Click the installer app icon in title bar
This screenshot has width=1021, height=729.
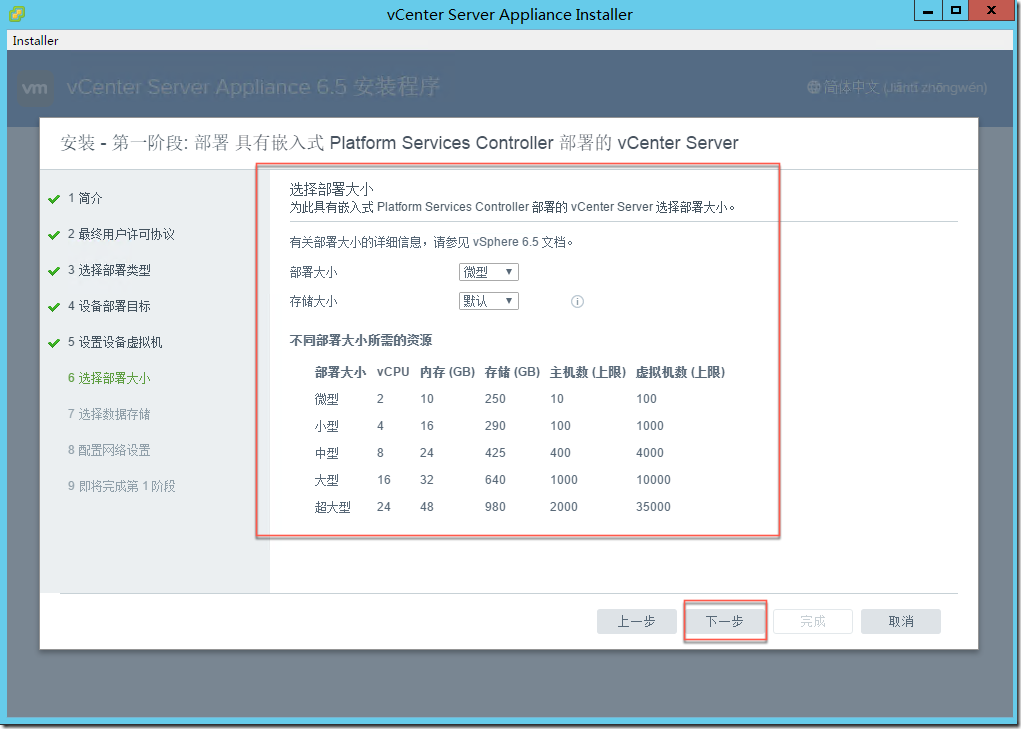pyautogui.click(x=17, y=14)
